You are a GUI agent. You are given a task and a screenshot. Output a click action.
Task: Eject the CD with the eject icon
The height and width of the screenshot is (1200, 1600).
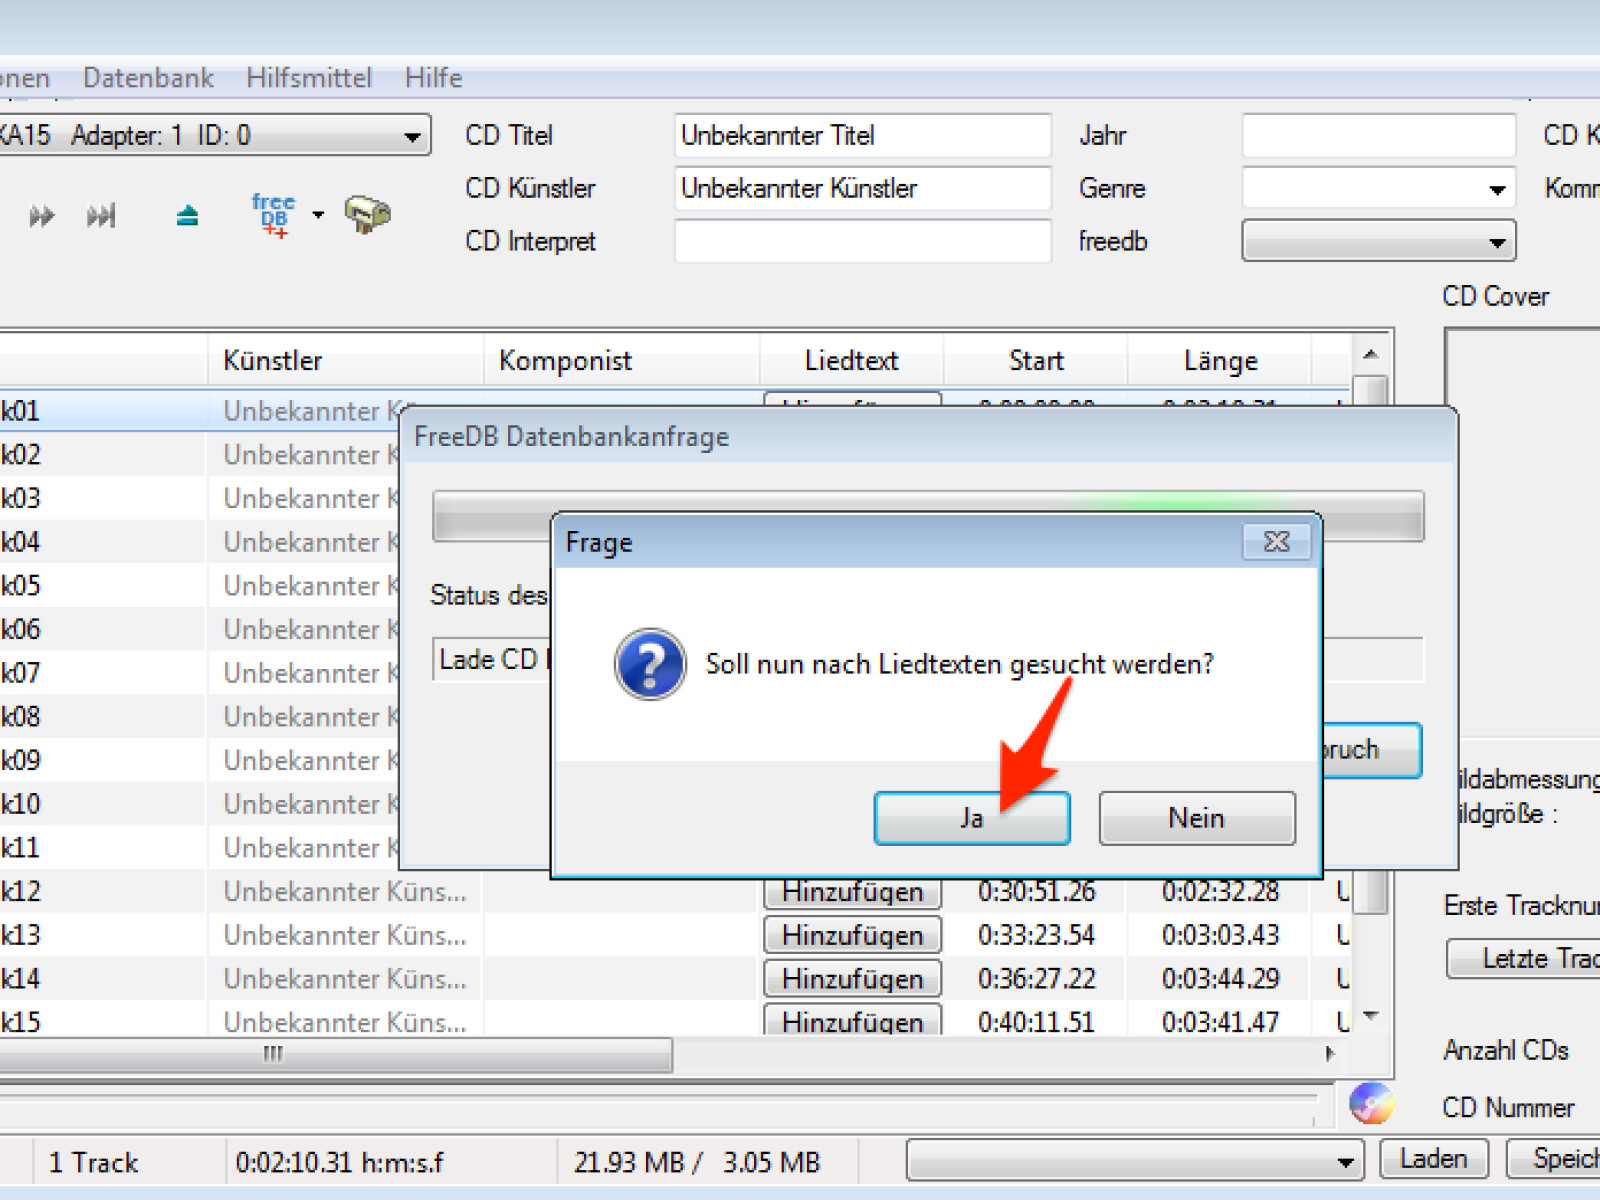187,216
